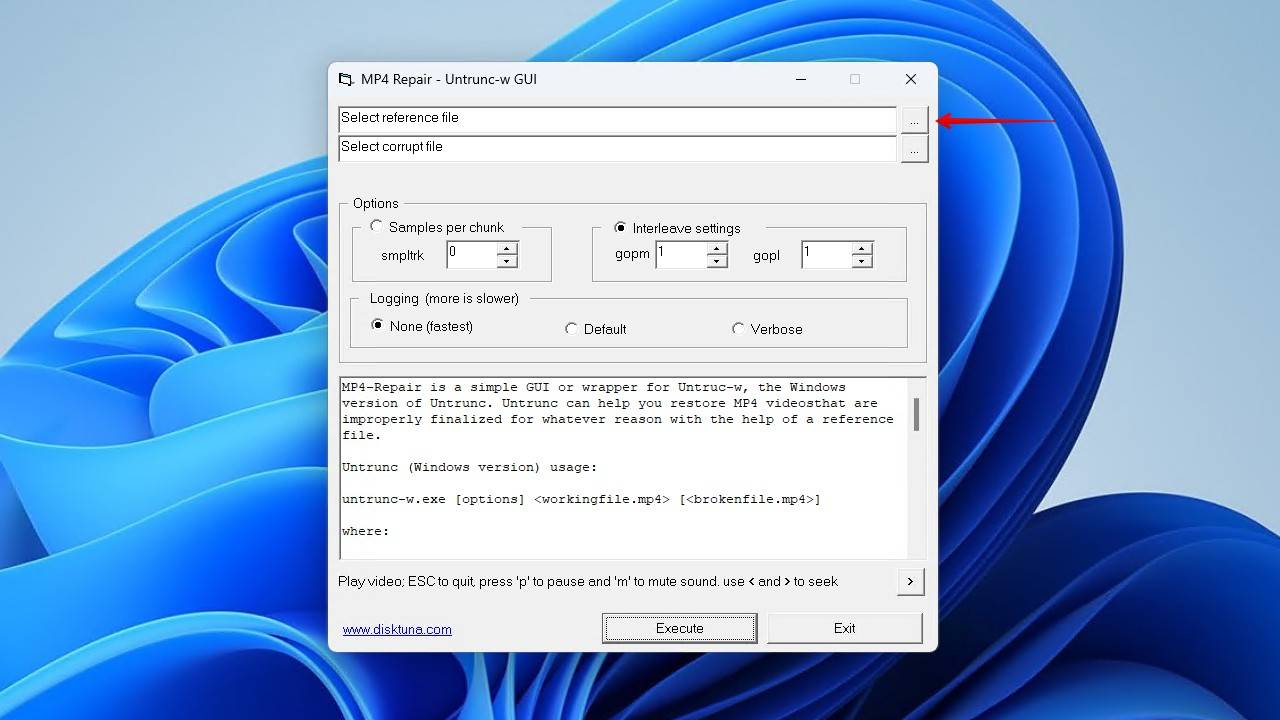The height and width of the screenshot is (720, 1280).
Task: Click the gopm number field
Action: coord(681,255)
